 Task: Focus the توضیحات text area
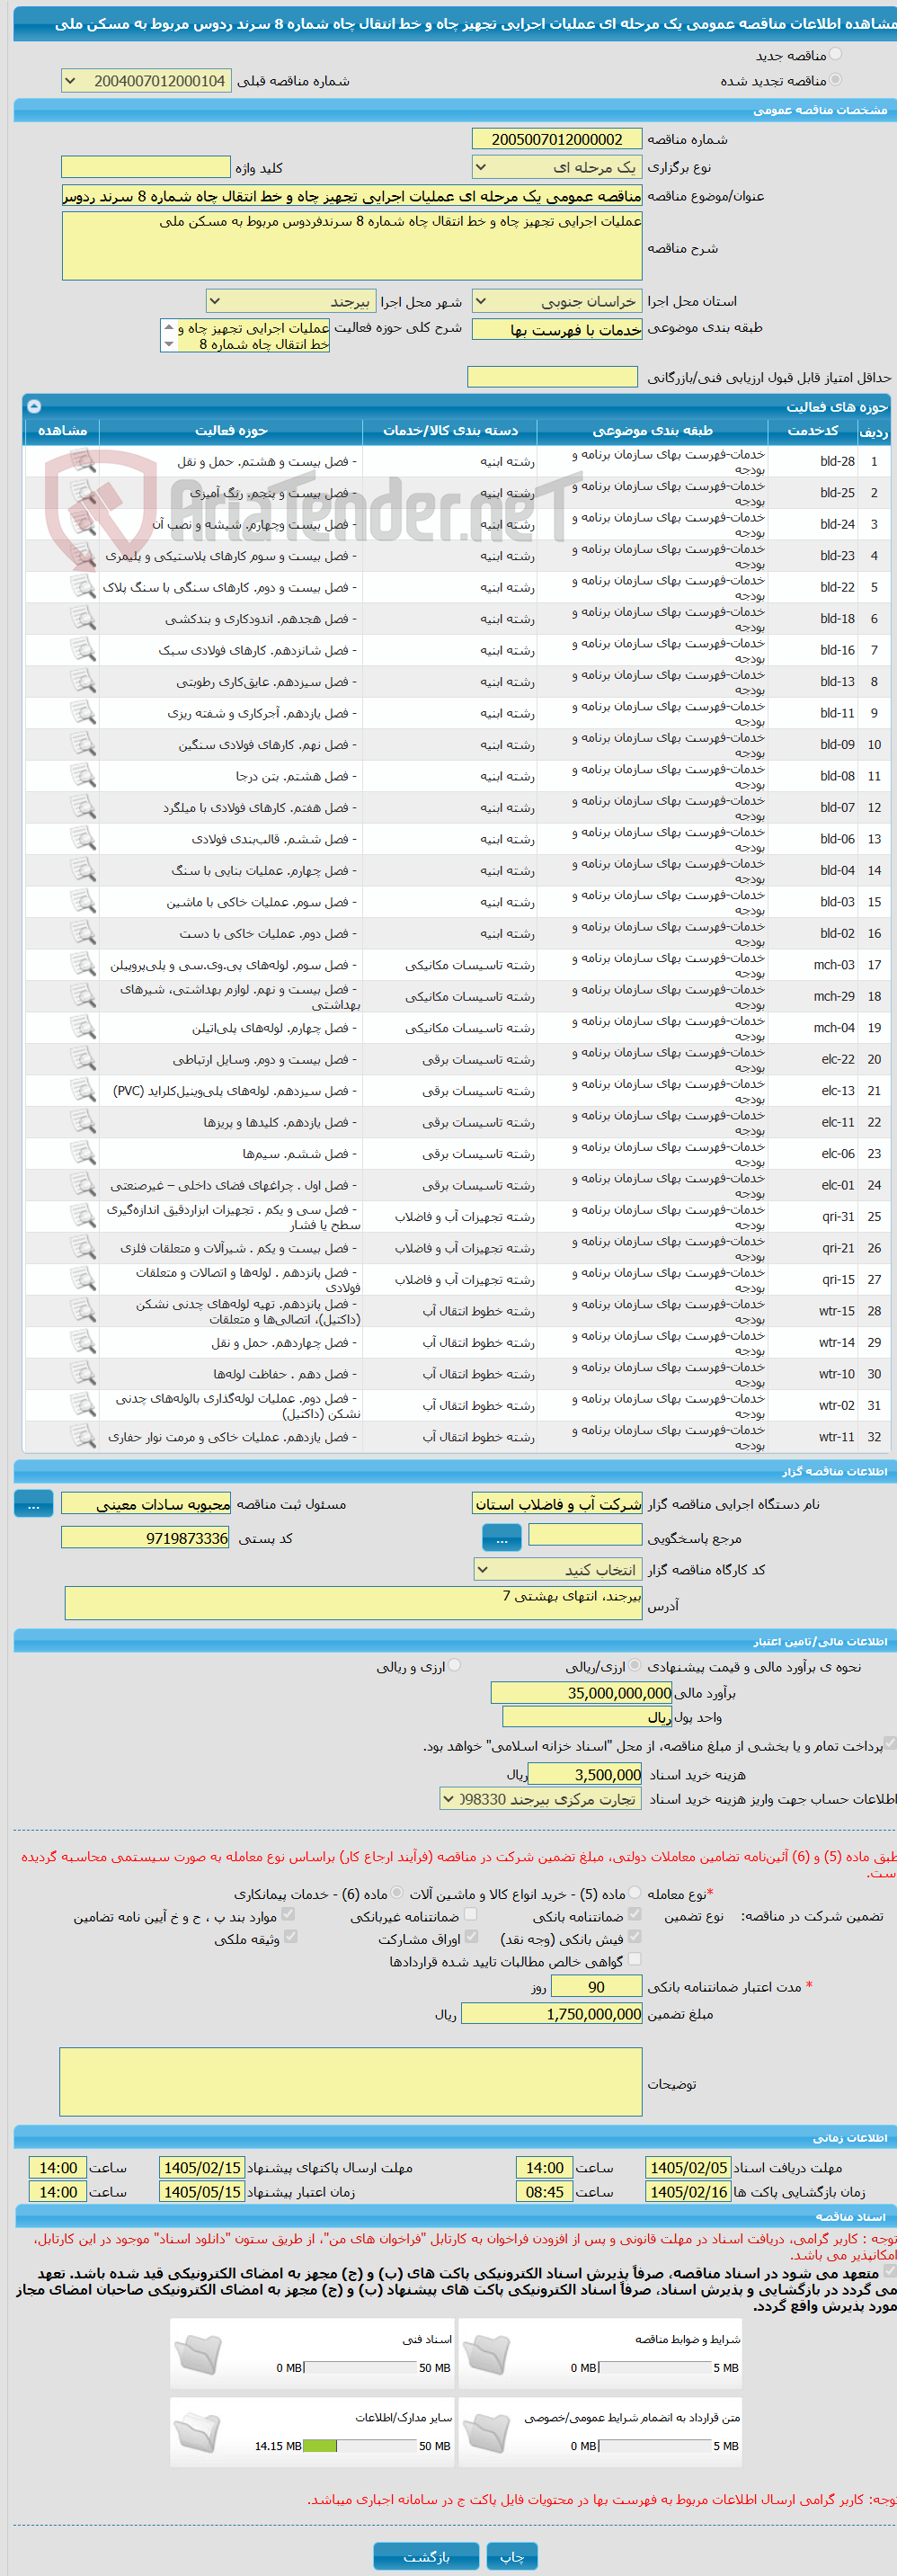point(350,2081)
